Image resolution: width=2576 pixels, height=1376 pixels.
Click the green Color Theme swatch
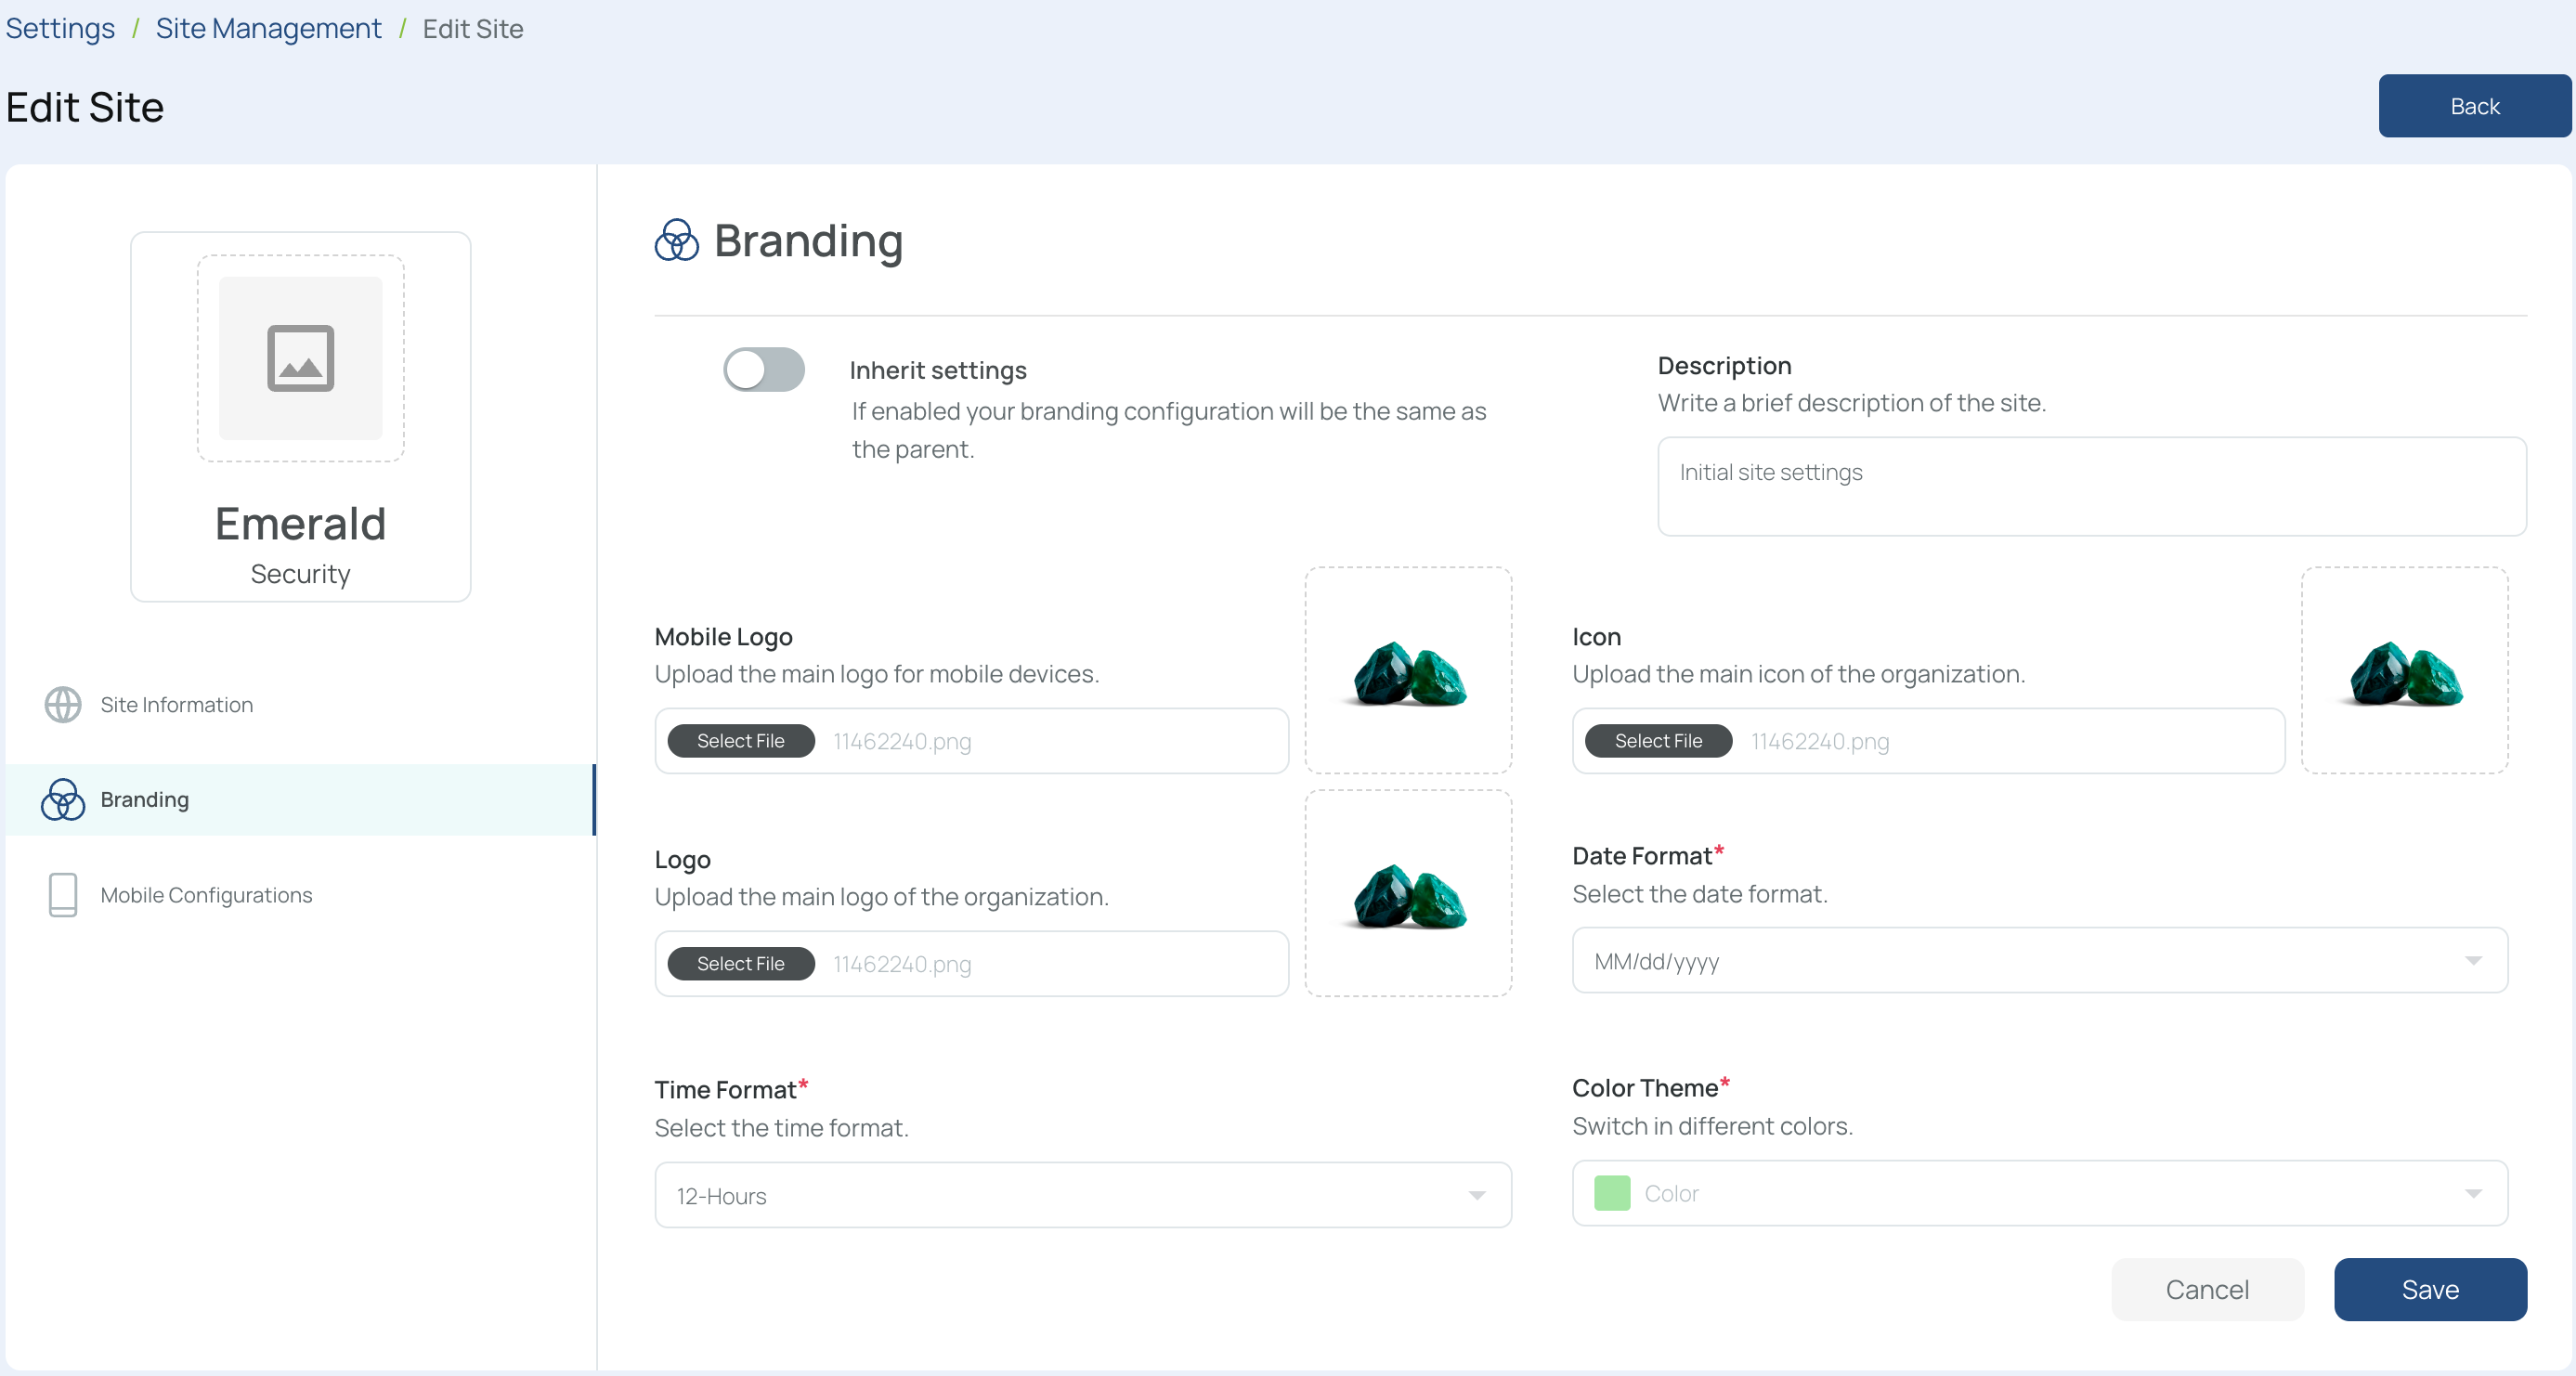(x=1612, y=1193)
